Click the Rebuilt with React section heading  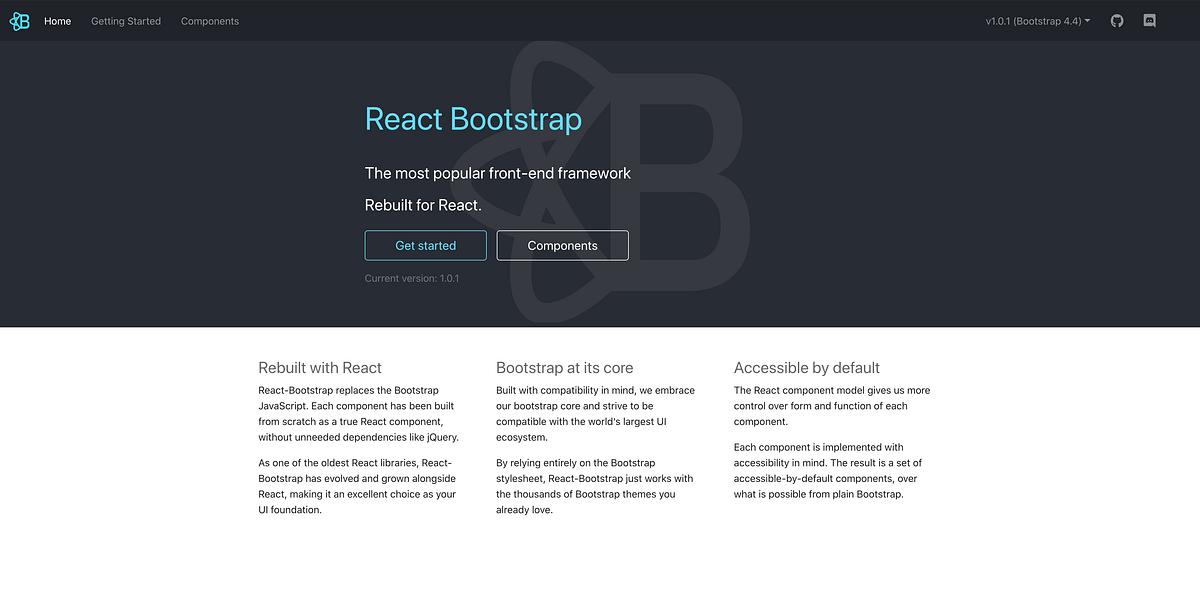pos(319,368)
